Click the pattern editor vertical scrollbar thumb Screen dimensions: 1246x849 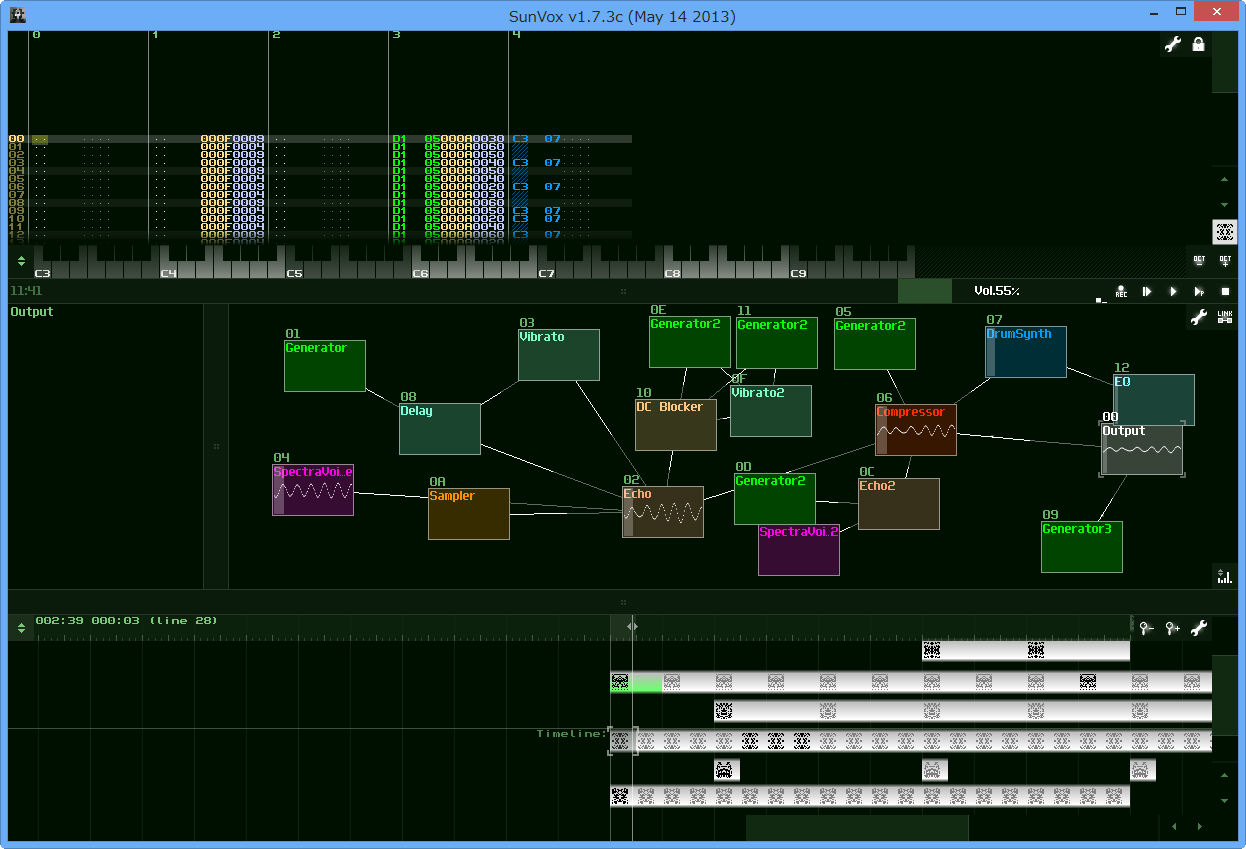tap(1225, 62)
